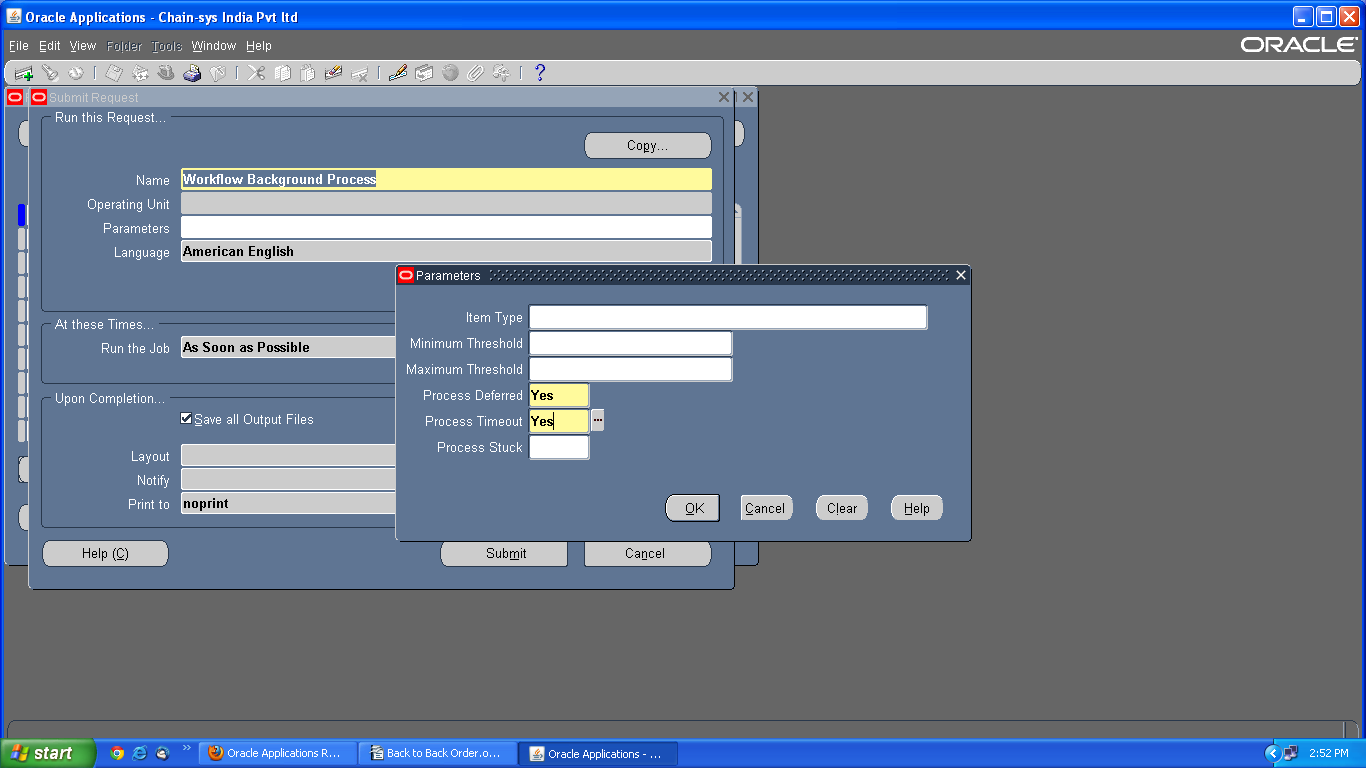Switch to Back to Back Order taskbar window
The height and width of the screenshot is (768, 1366).
[x=438, y=753]
